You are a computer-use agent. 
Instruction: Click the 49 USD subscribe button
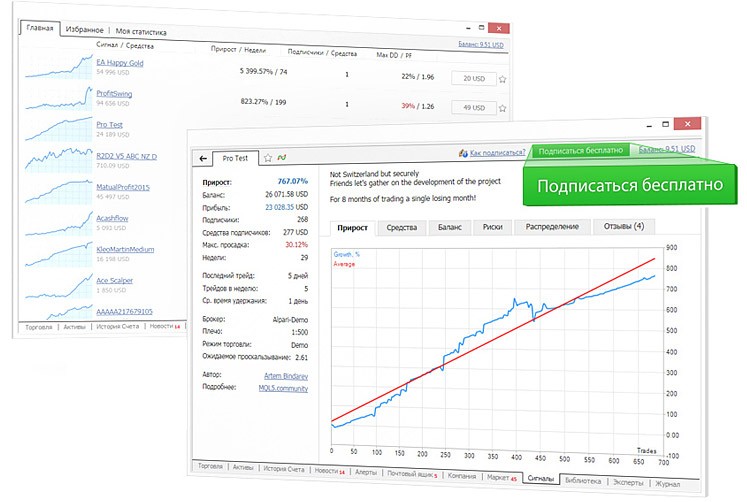pyautogui.click(x=474, y=108)
